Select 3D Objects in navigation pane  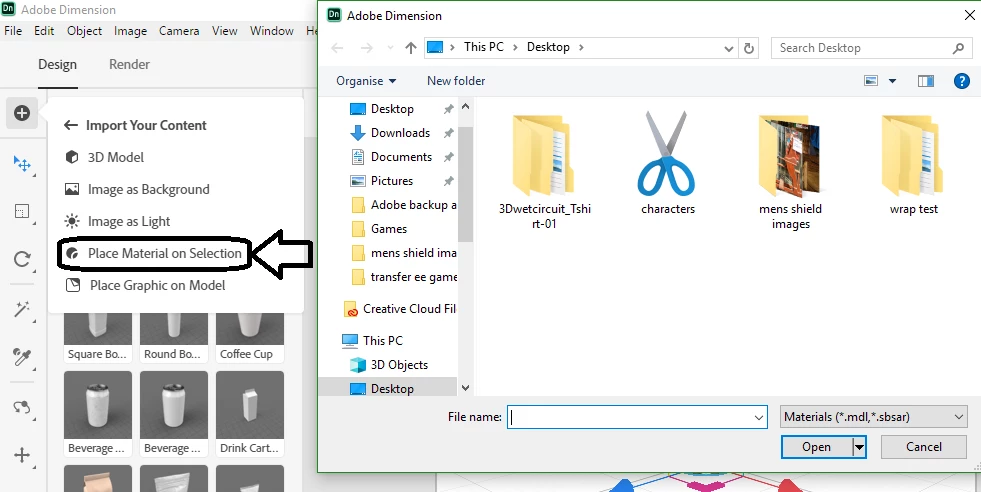click(399, 364)
